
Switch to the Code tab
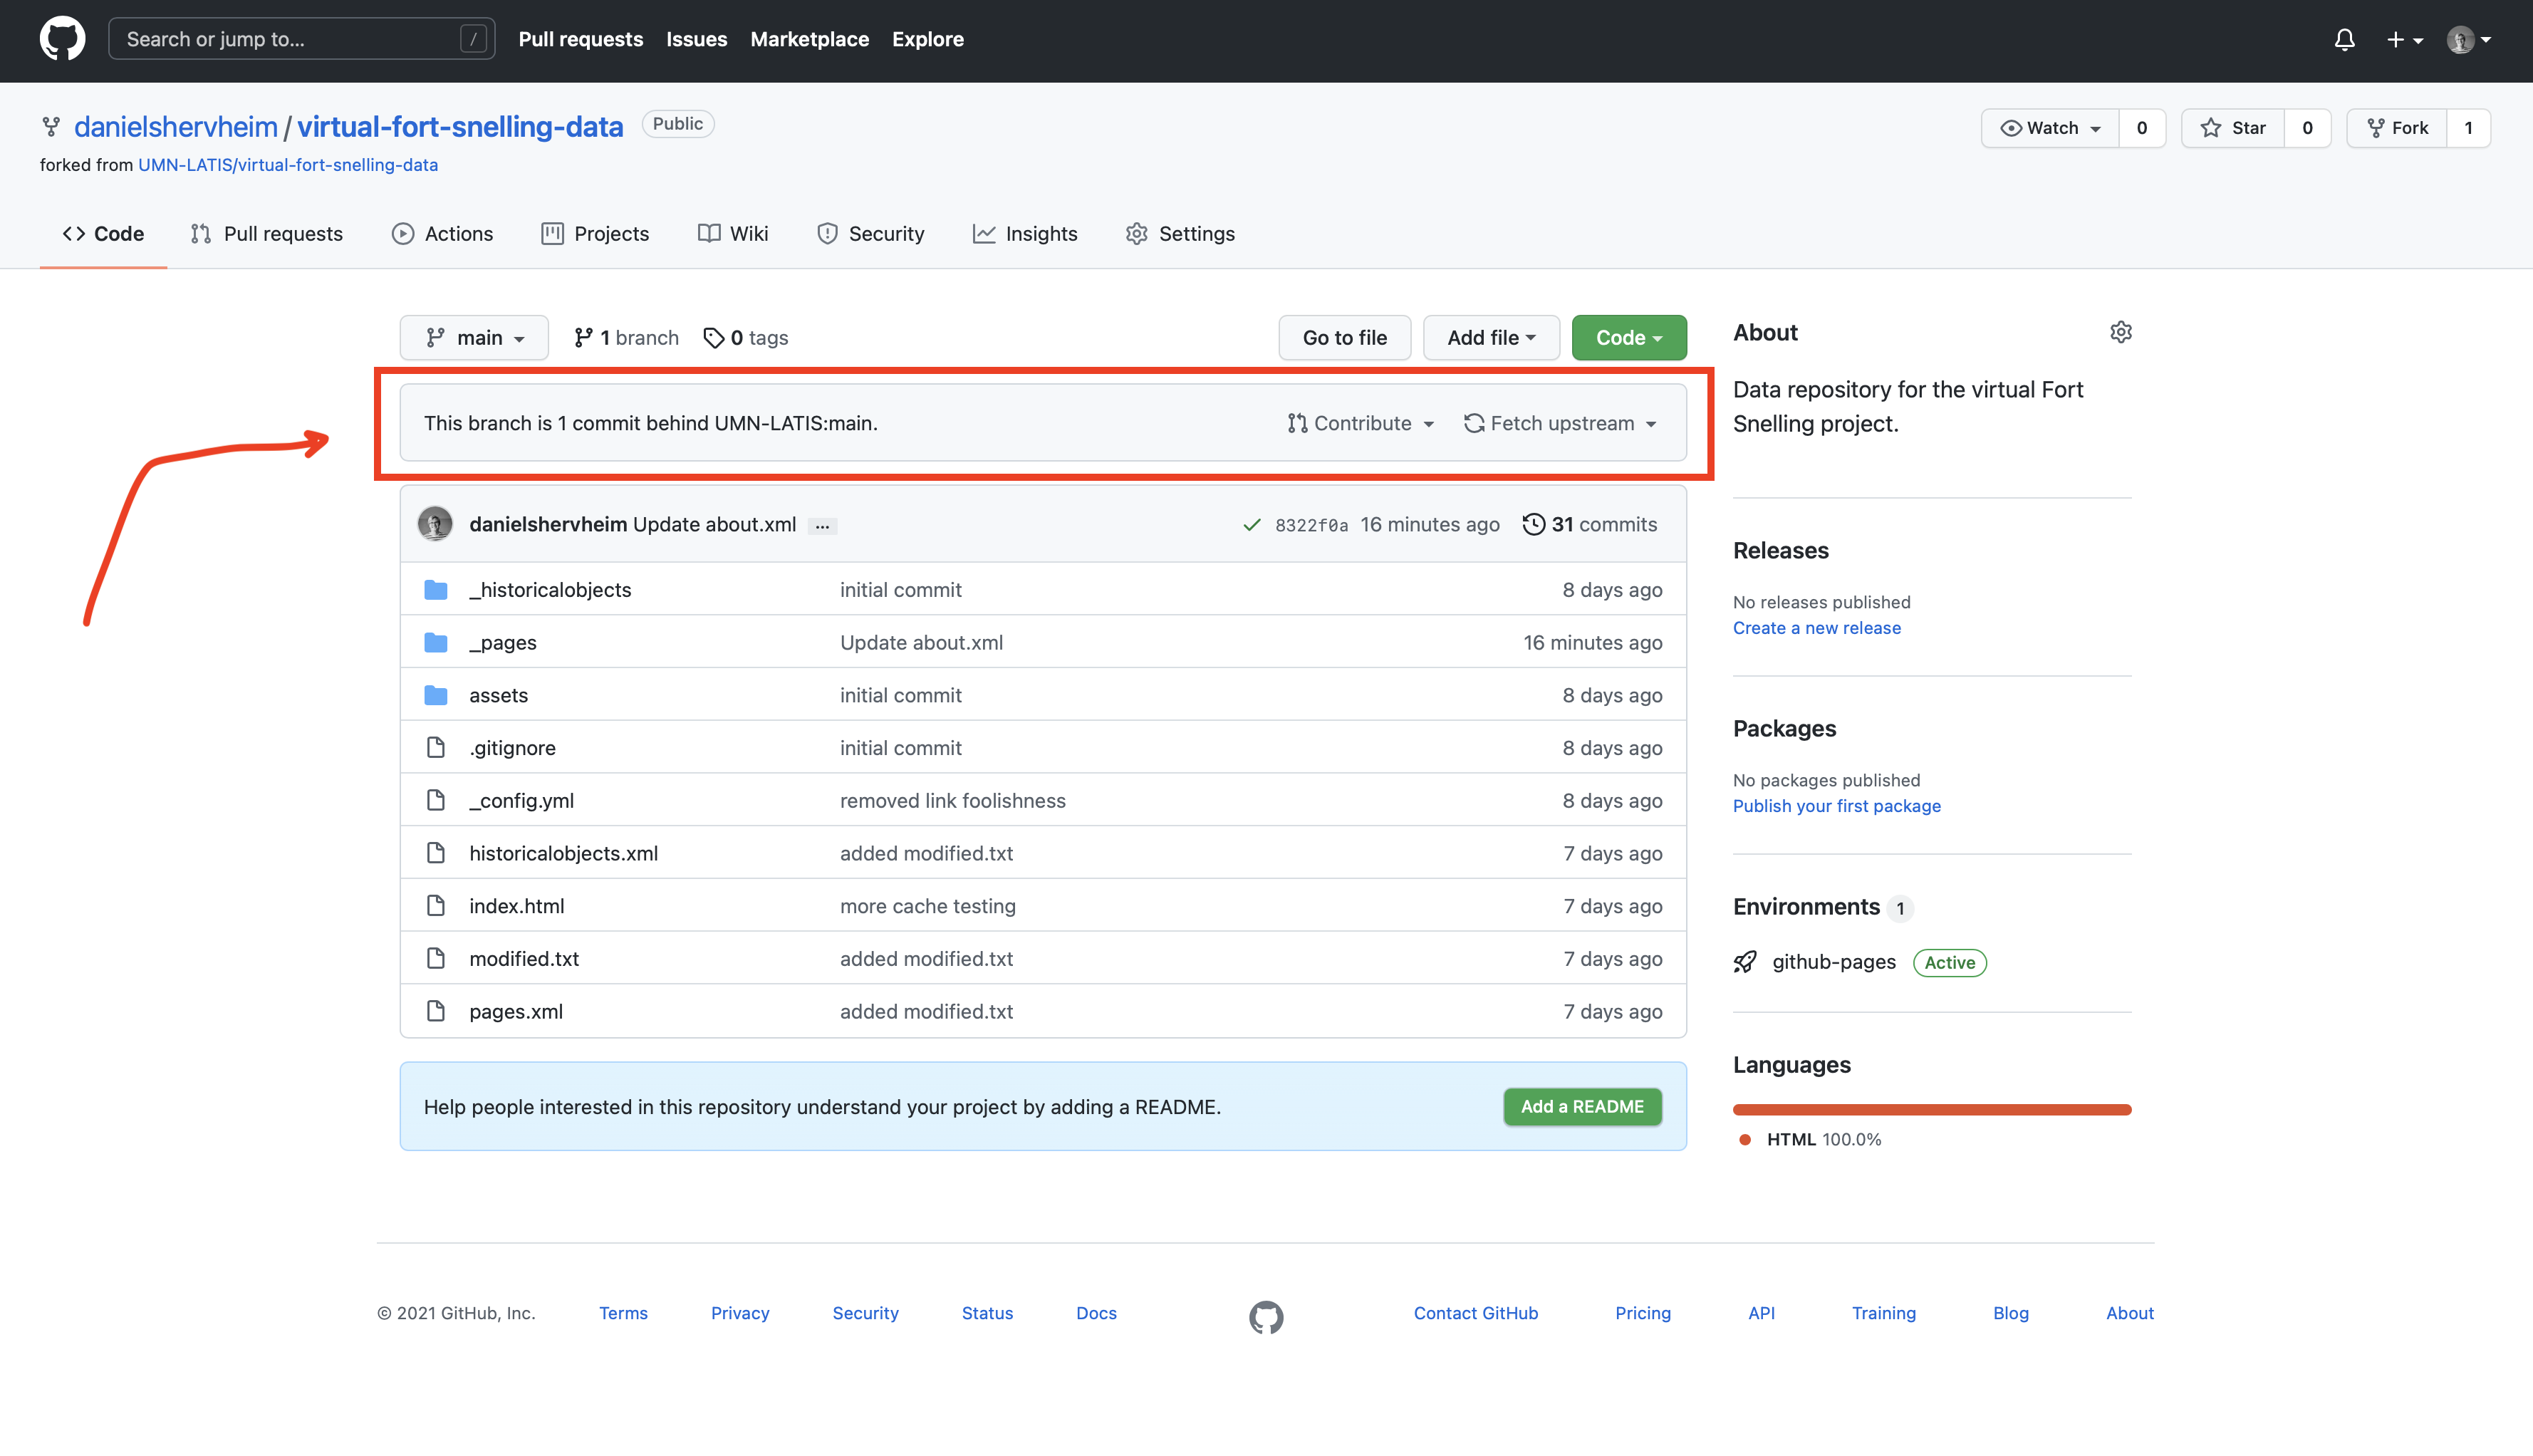coord(103,234)
